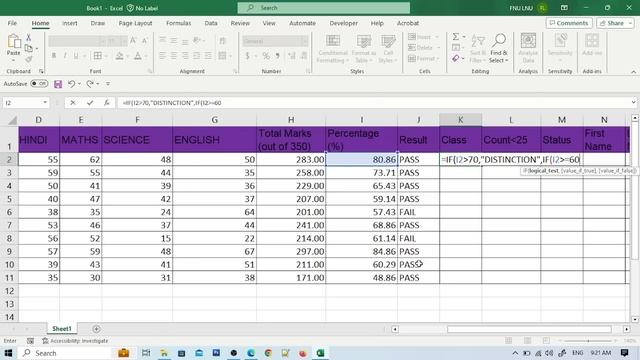Open Cell Styles gallery
Screen dimensions: 640x360
388,49
